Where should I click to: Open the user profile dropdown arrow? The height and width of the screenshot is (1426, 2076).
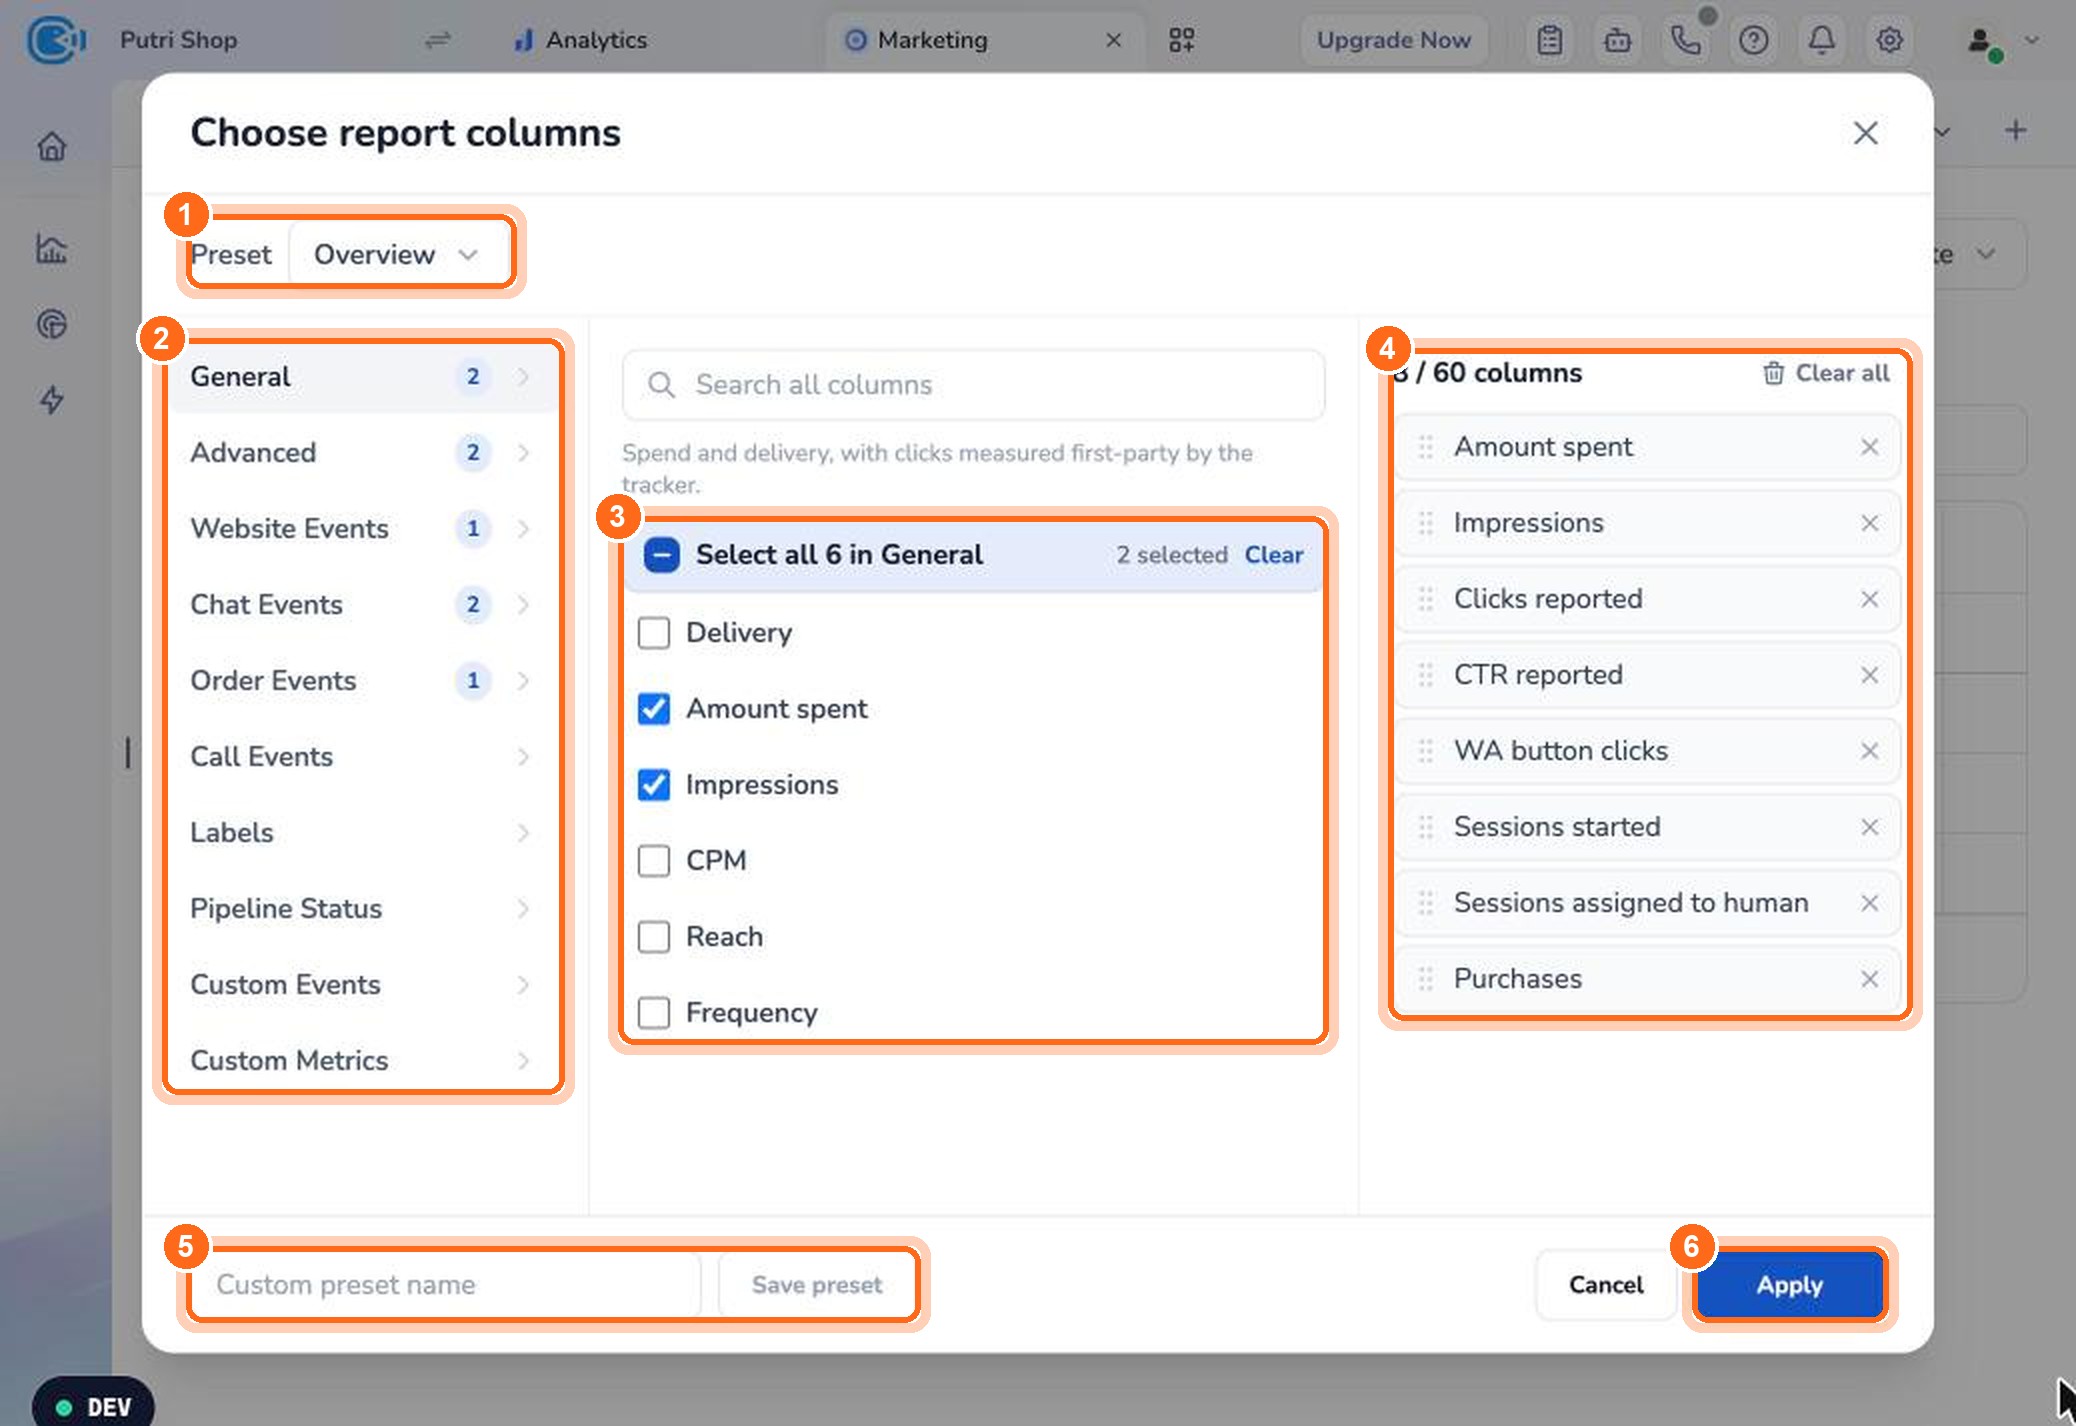click(x=2031, y=40)
